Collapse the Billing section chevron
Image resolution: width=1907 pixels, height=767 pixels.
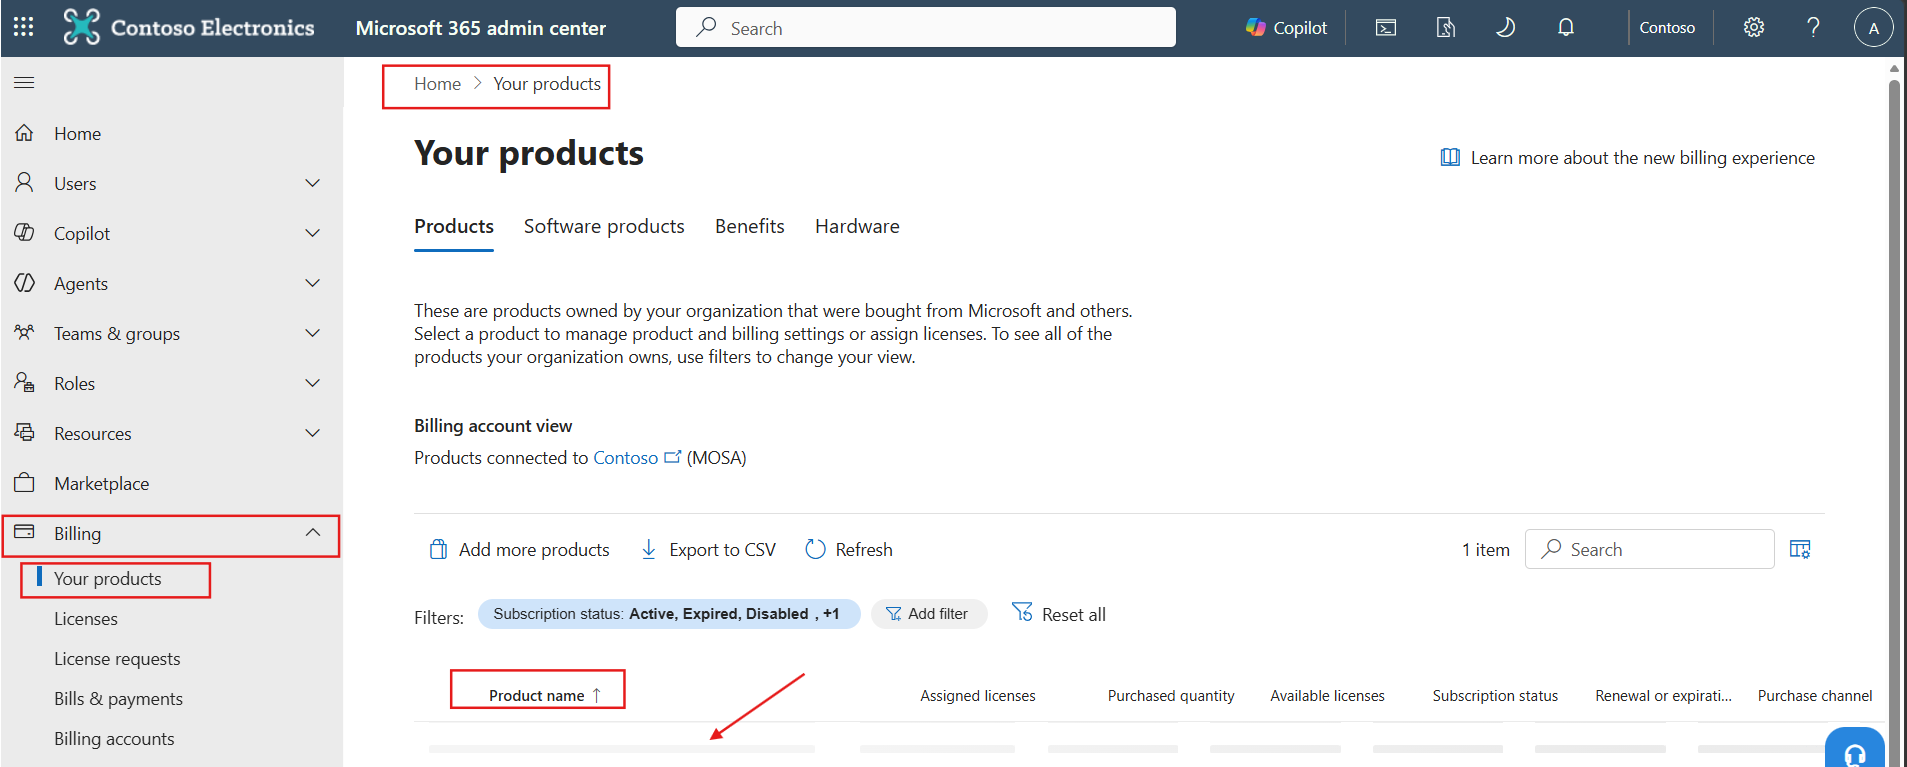click(x=313, y=533)
